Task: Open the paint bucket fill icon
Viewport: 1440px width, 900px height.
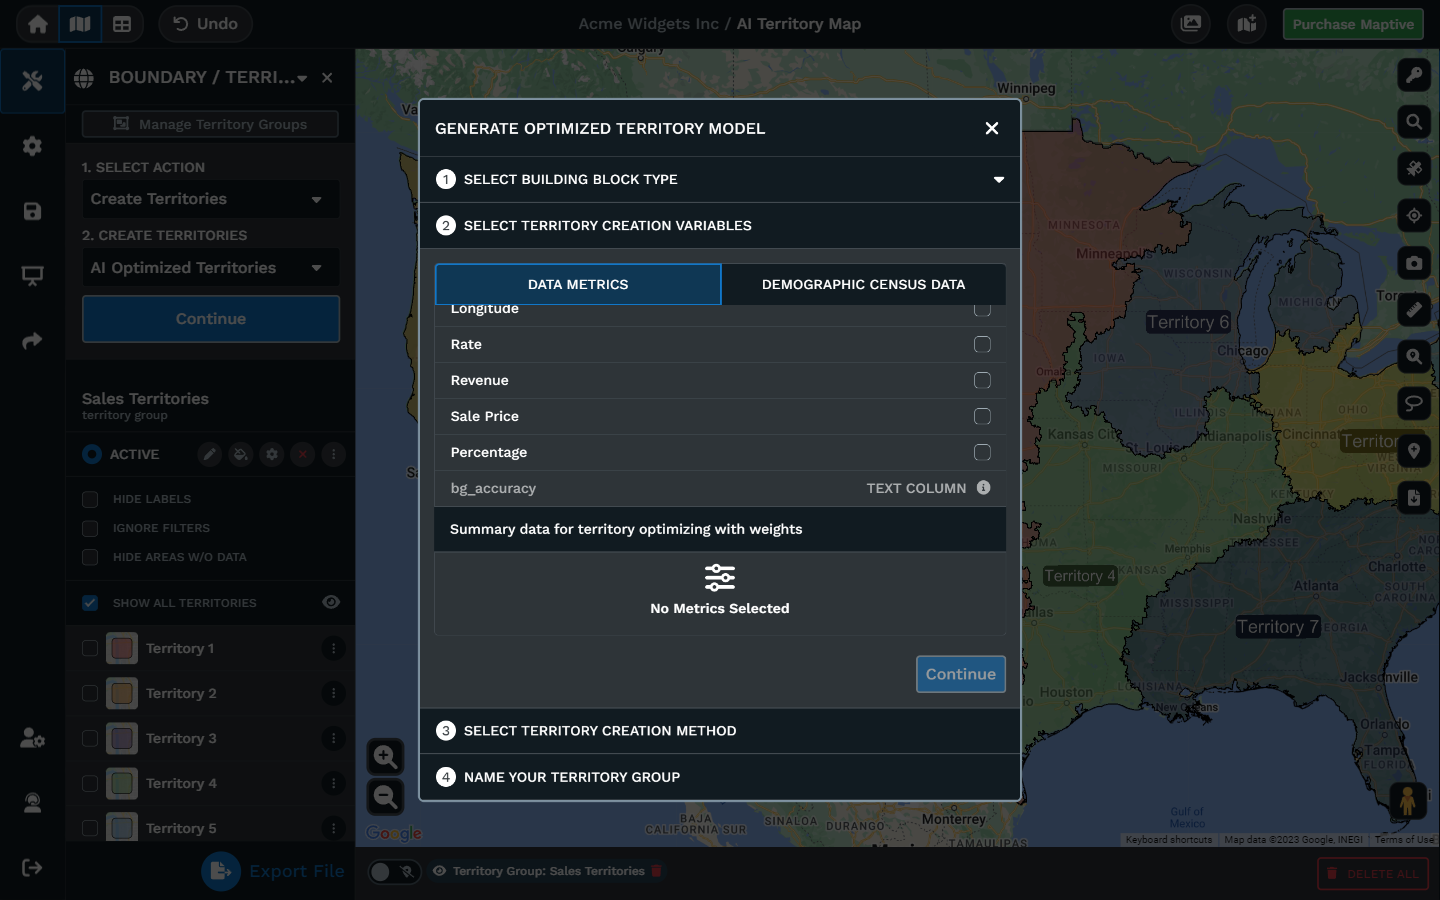Action: pos(240,454)
